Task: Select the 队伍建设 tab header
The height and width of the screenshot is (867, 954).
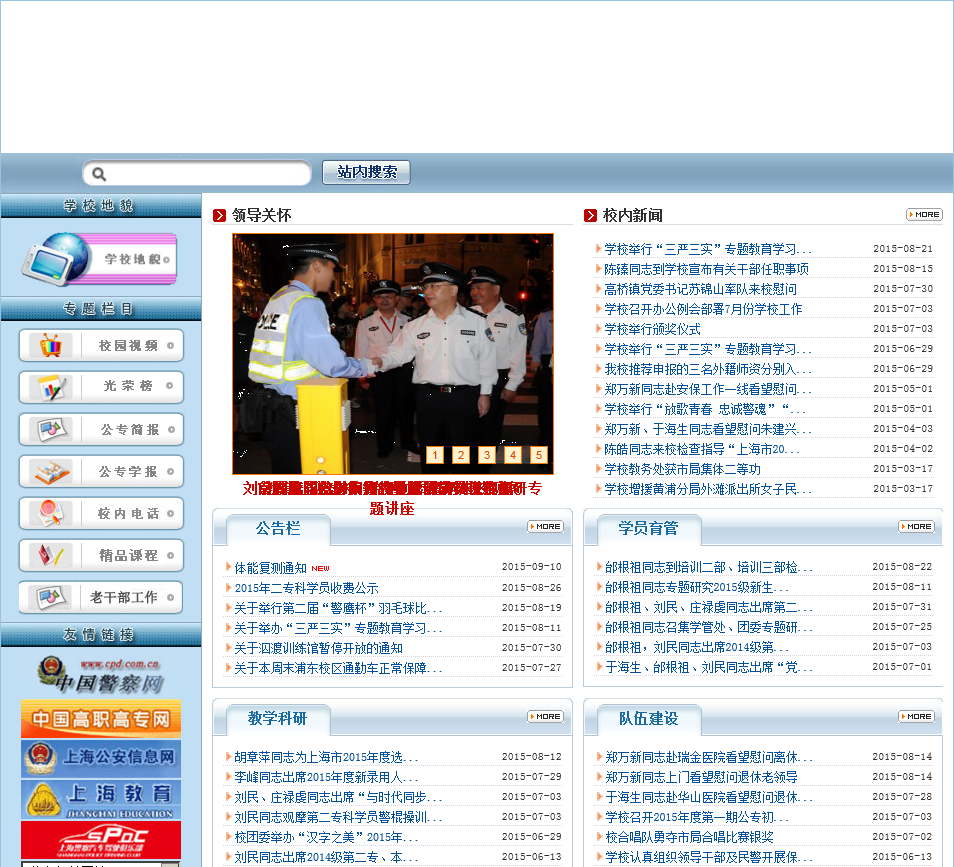Action: [649, 719]
